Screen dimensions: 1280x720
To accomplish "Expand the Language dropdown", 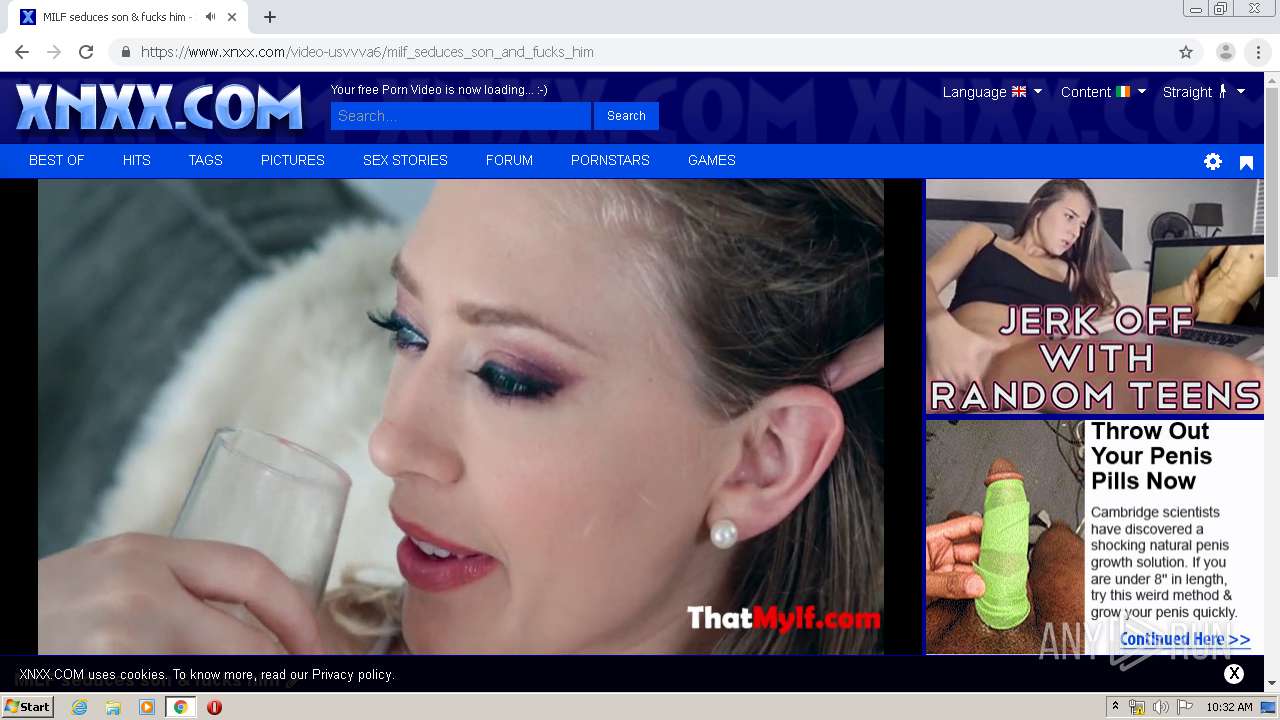I will 992,92.
